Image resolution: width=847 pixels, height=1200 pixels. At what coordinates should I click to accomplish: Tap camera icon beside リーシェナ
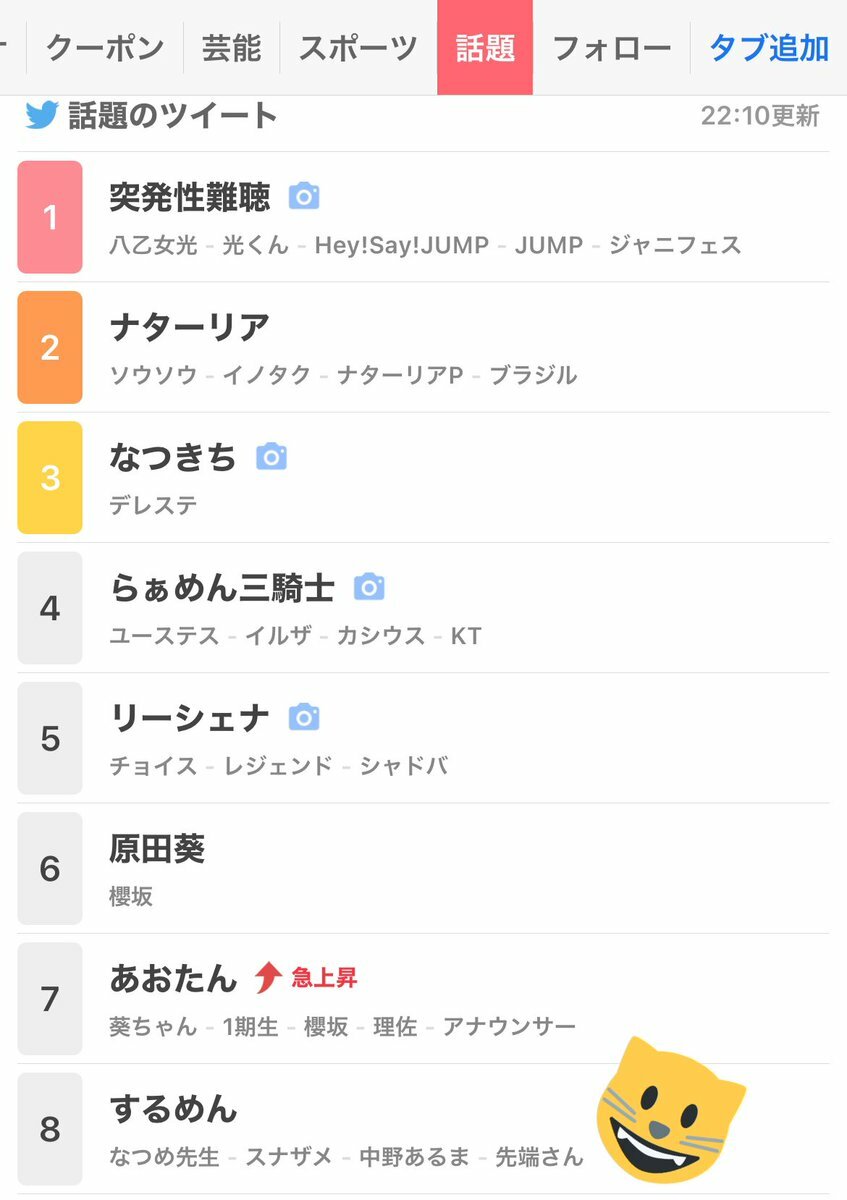tap(304, 717)
